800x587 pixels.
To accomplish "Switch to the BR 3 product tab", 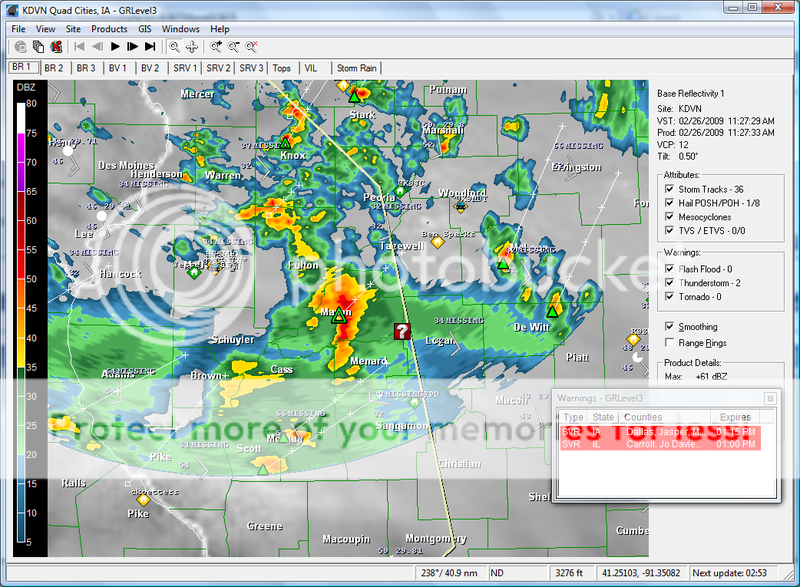I will pos(86,68).
